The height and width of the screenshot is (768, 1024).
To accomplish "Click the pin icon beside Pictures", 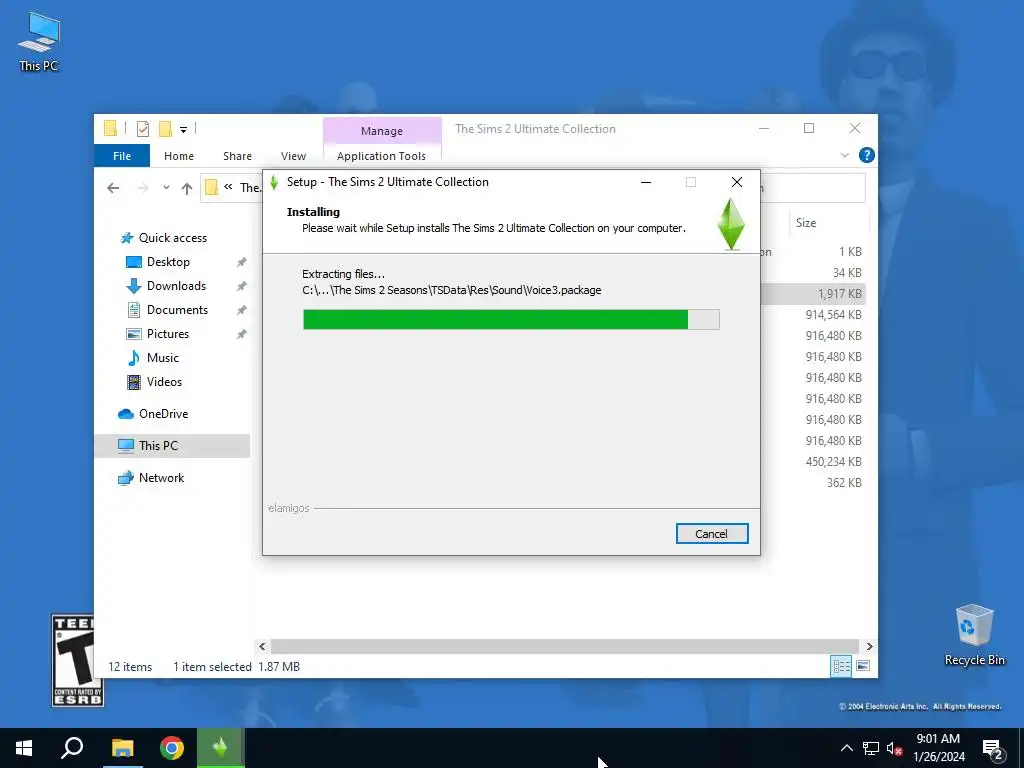I will tap(242, 334).
